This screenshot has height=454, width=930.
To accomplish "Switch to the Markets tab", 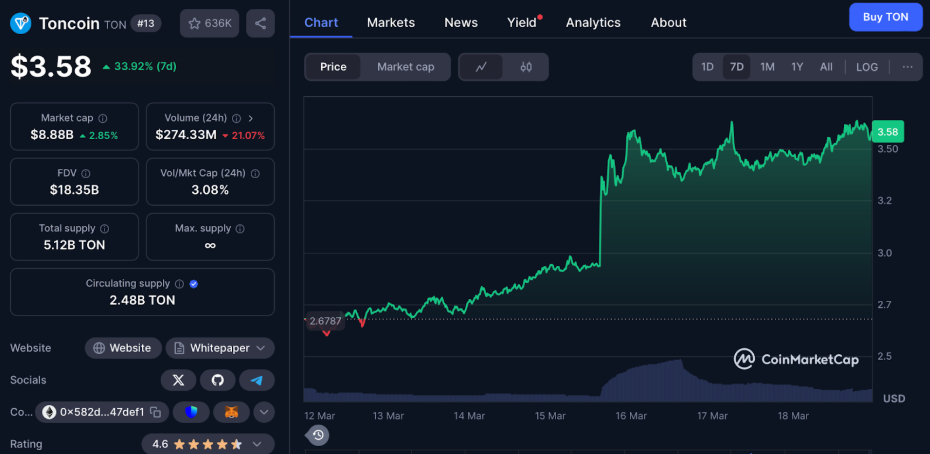I will point(391,22).
